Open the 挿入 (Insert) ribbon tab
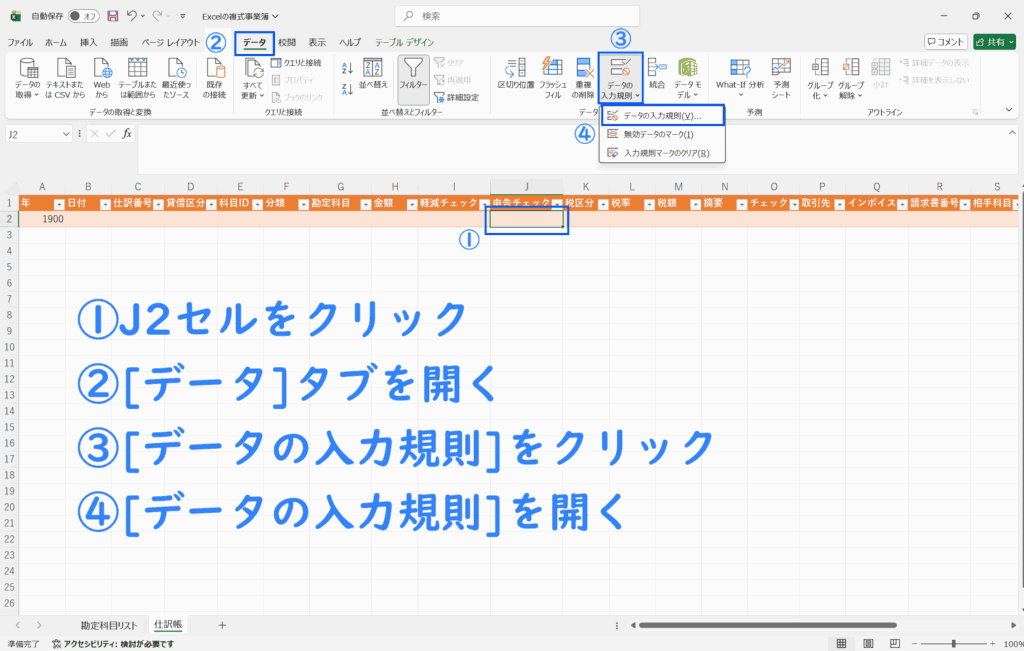 [89, 42]
